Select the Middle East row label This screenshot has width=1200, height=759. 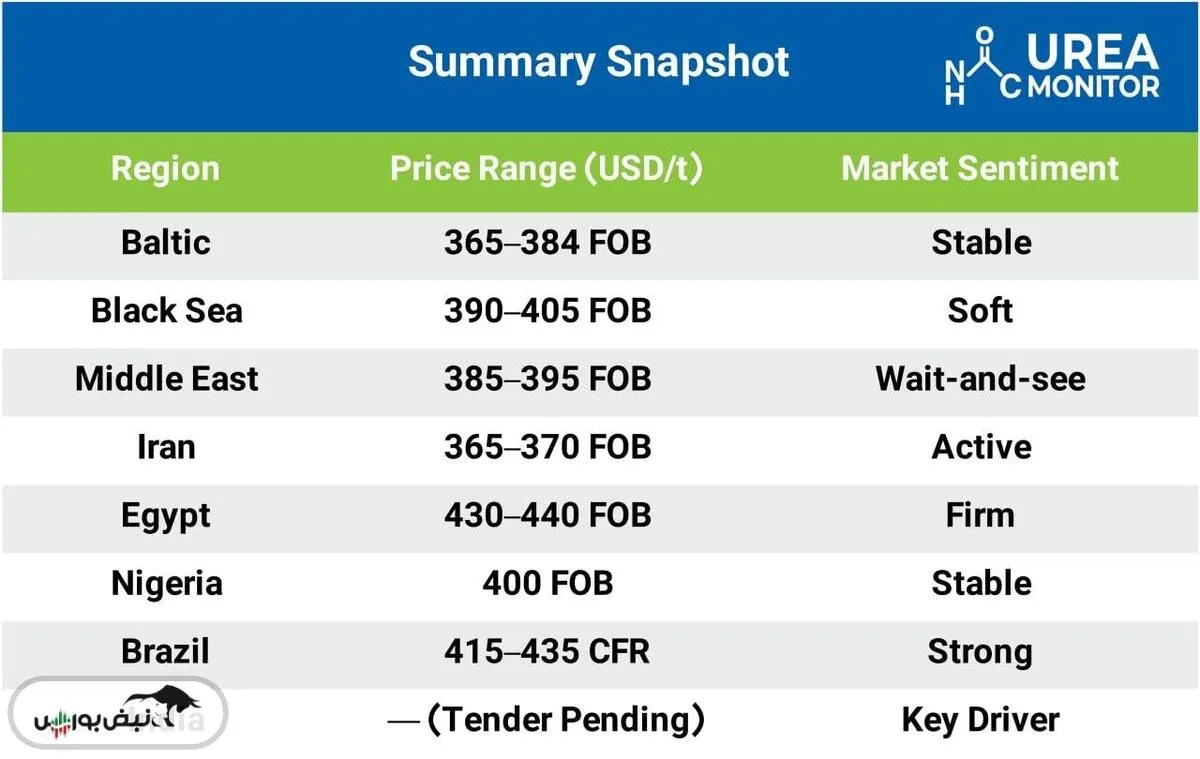click(166, 378)
